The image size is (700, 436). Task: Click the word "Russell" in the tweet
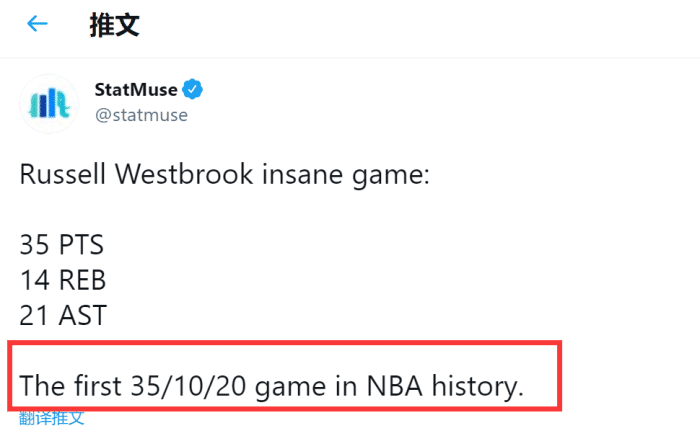click(x=62, y=175)
